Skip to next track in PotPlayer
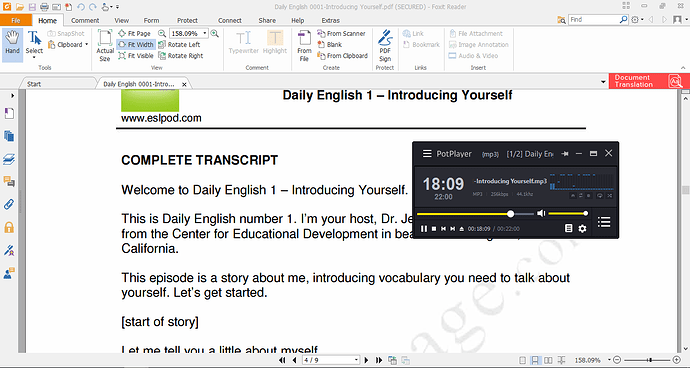This screenshot has width=690, height=368. click(x=452, y=229)
